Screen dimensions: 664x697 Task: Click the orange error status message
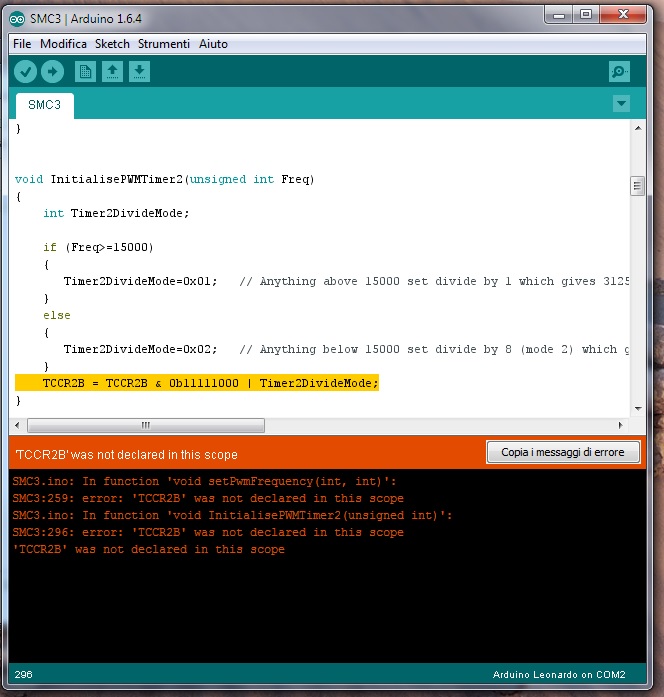pyautogui.click(x=126, y=455)
